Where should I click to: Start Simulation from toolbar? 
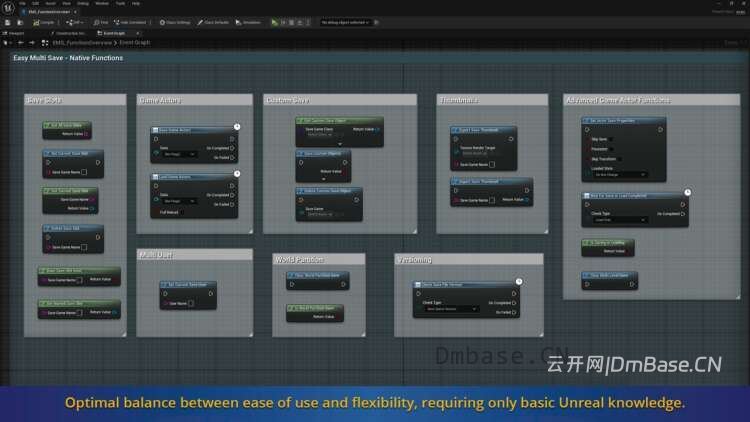(x=248, y=22)
